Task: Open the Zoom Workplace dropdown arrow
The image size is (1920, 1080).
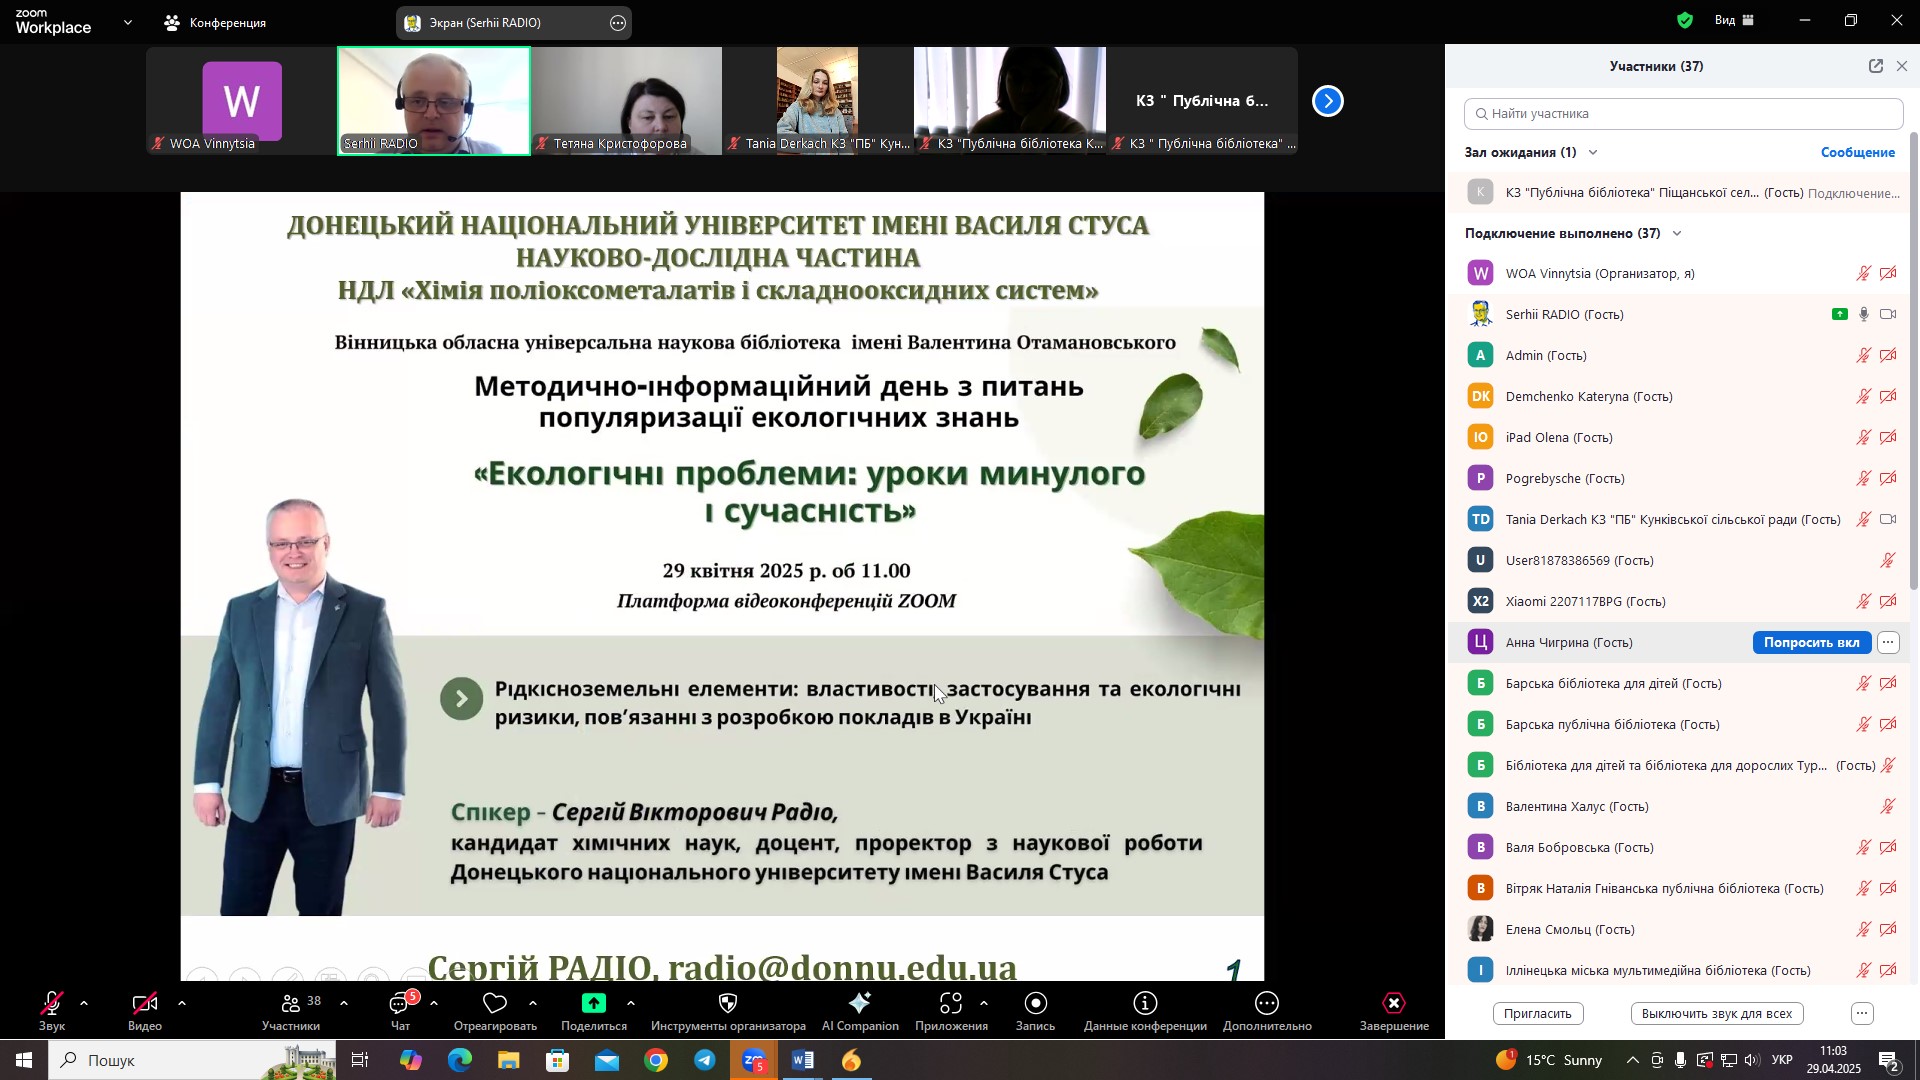Action: coord(128,22)
